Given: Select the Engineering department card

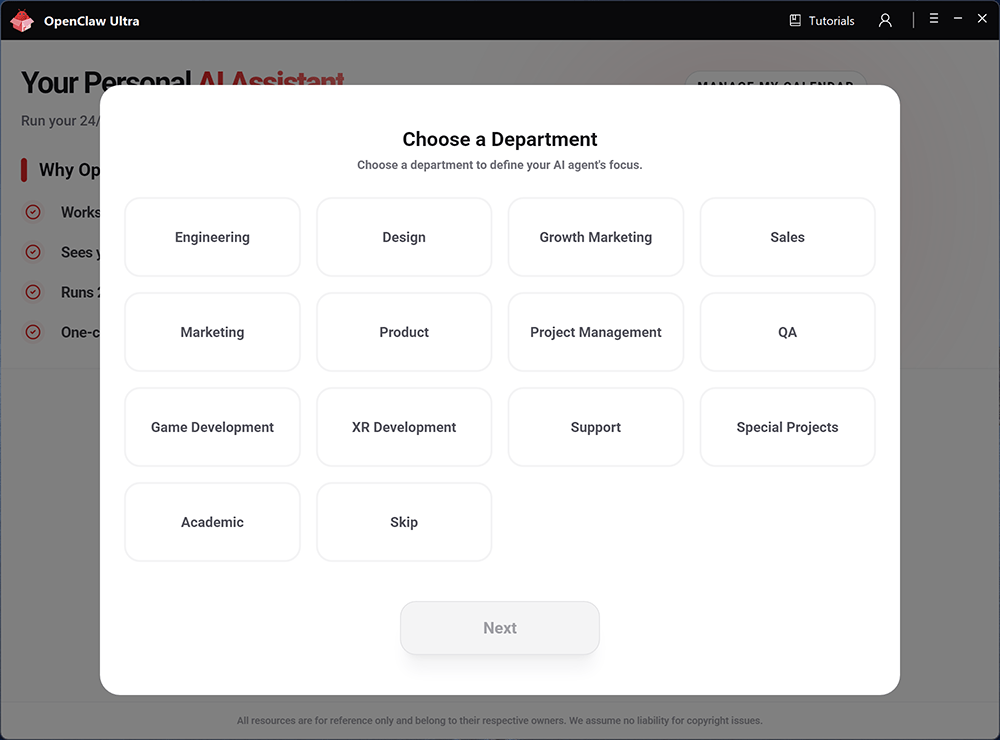Looking at the screenshot, I should click(212, 237).
